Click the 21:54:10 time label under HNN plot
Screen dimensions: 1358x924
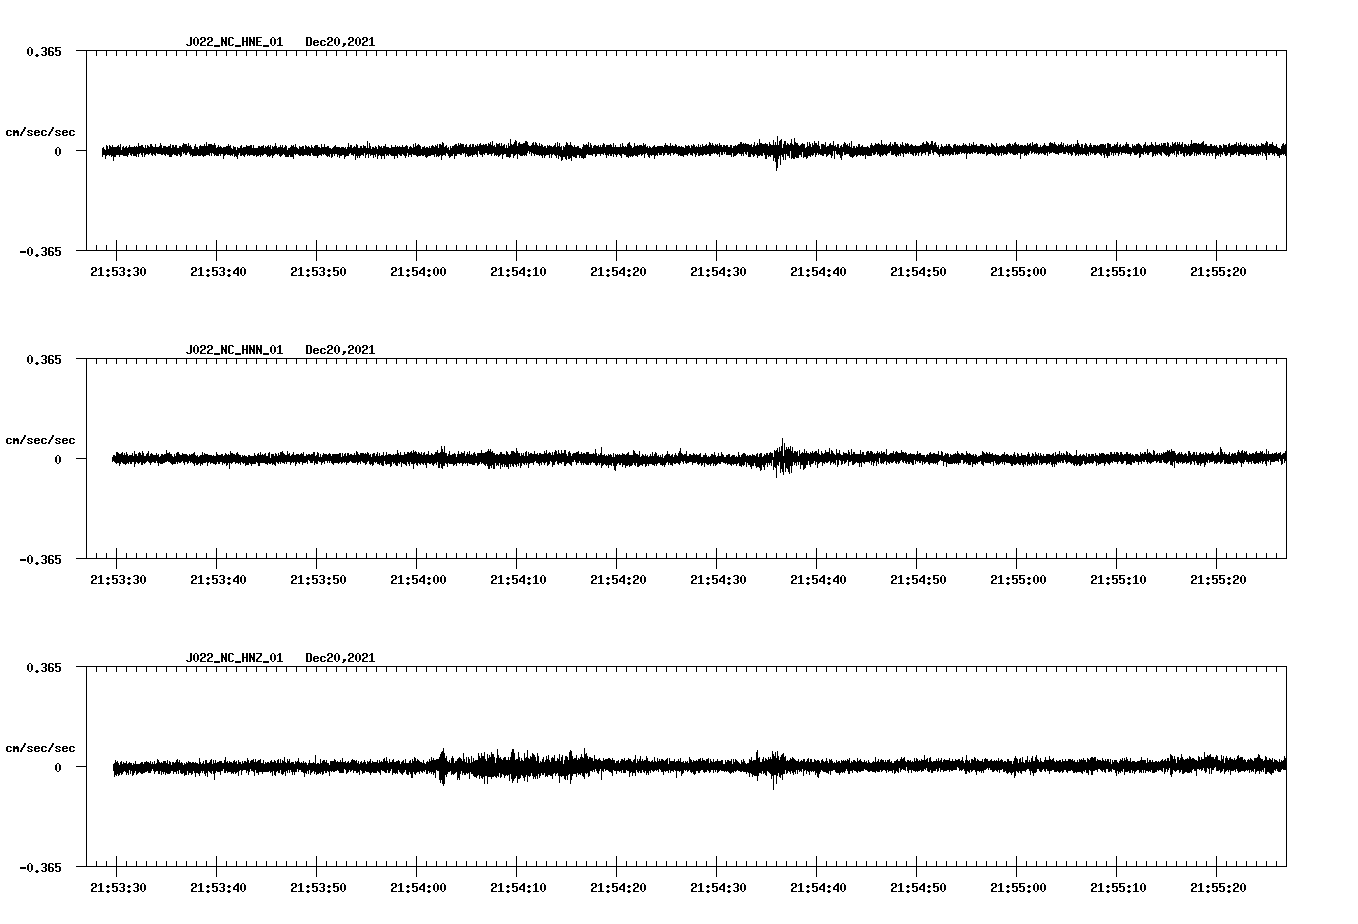click(x=518, y=579)
